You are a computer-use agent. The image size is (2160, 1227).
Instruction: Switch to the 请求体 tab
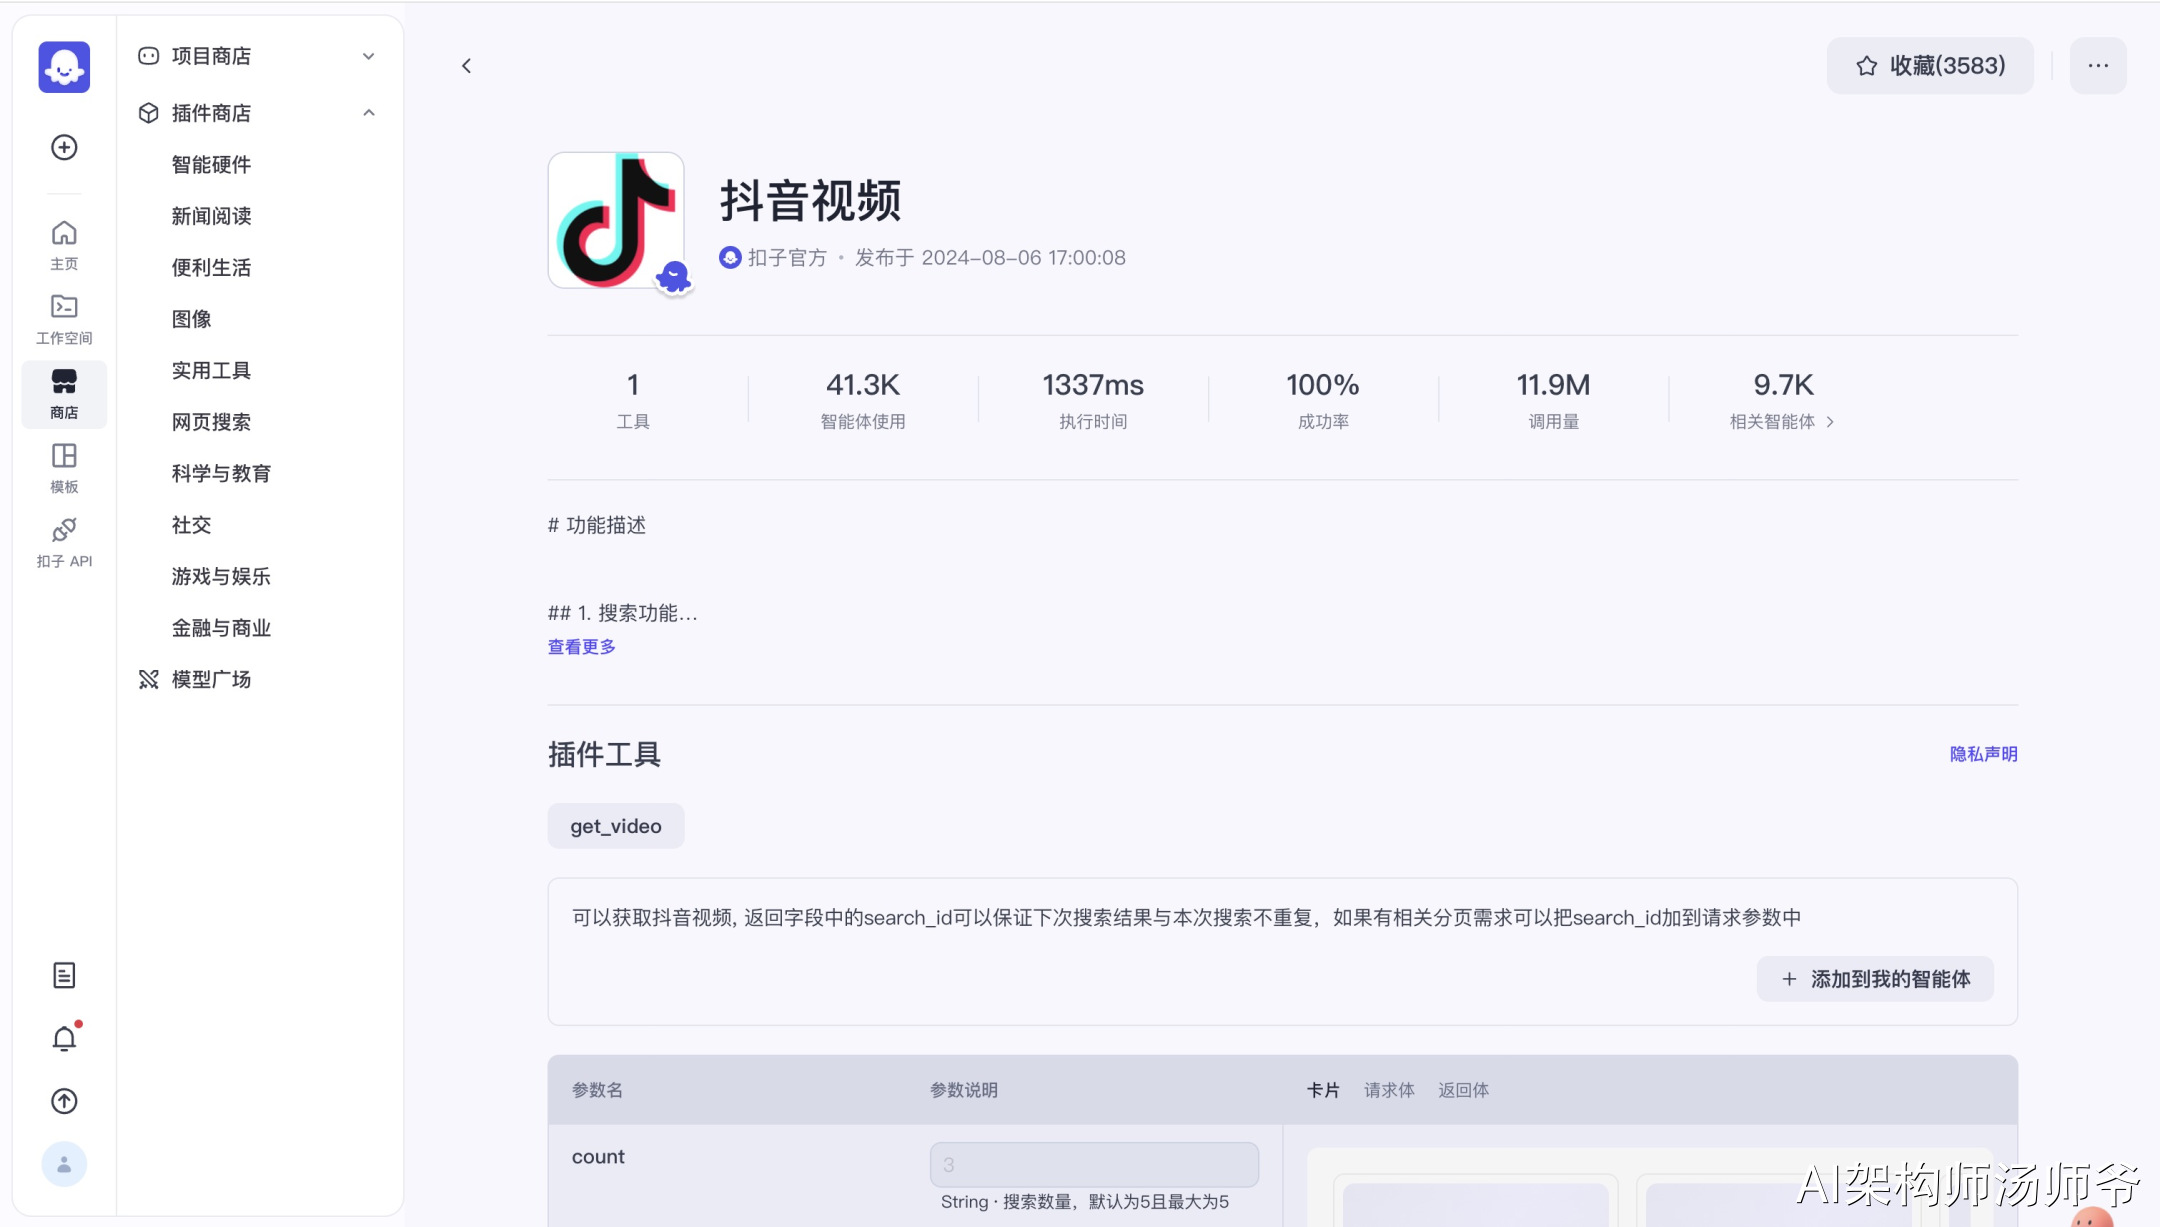click(1388, 1090)
